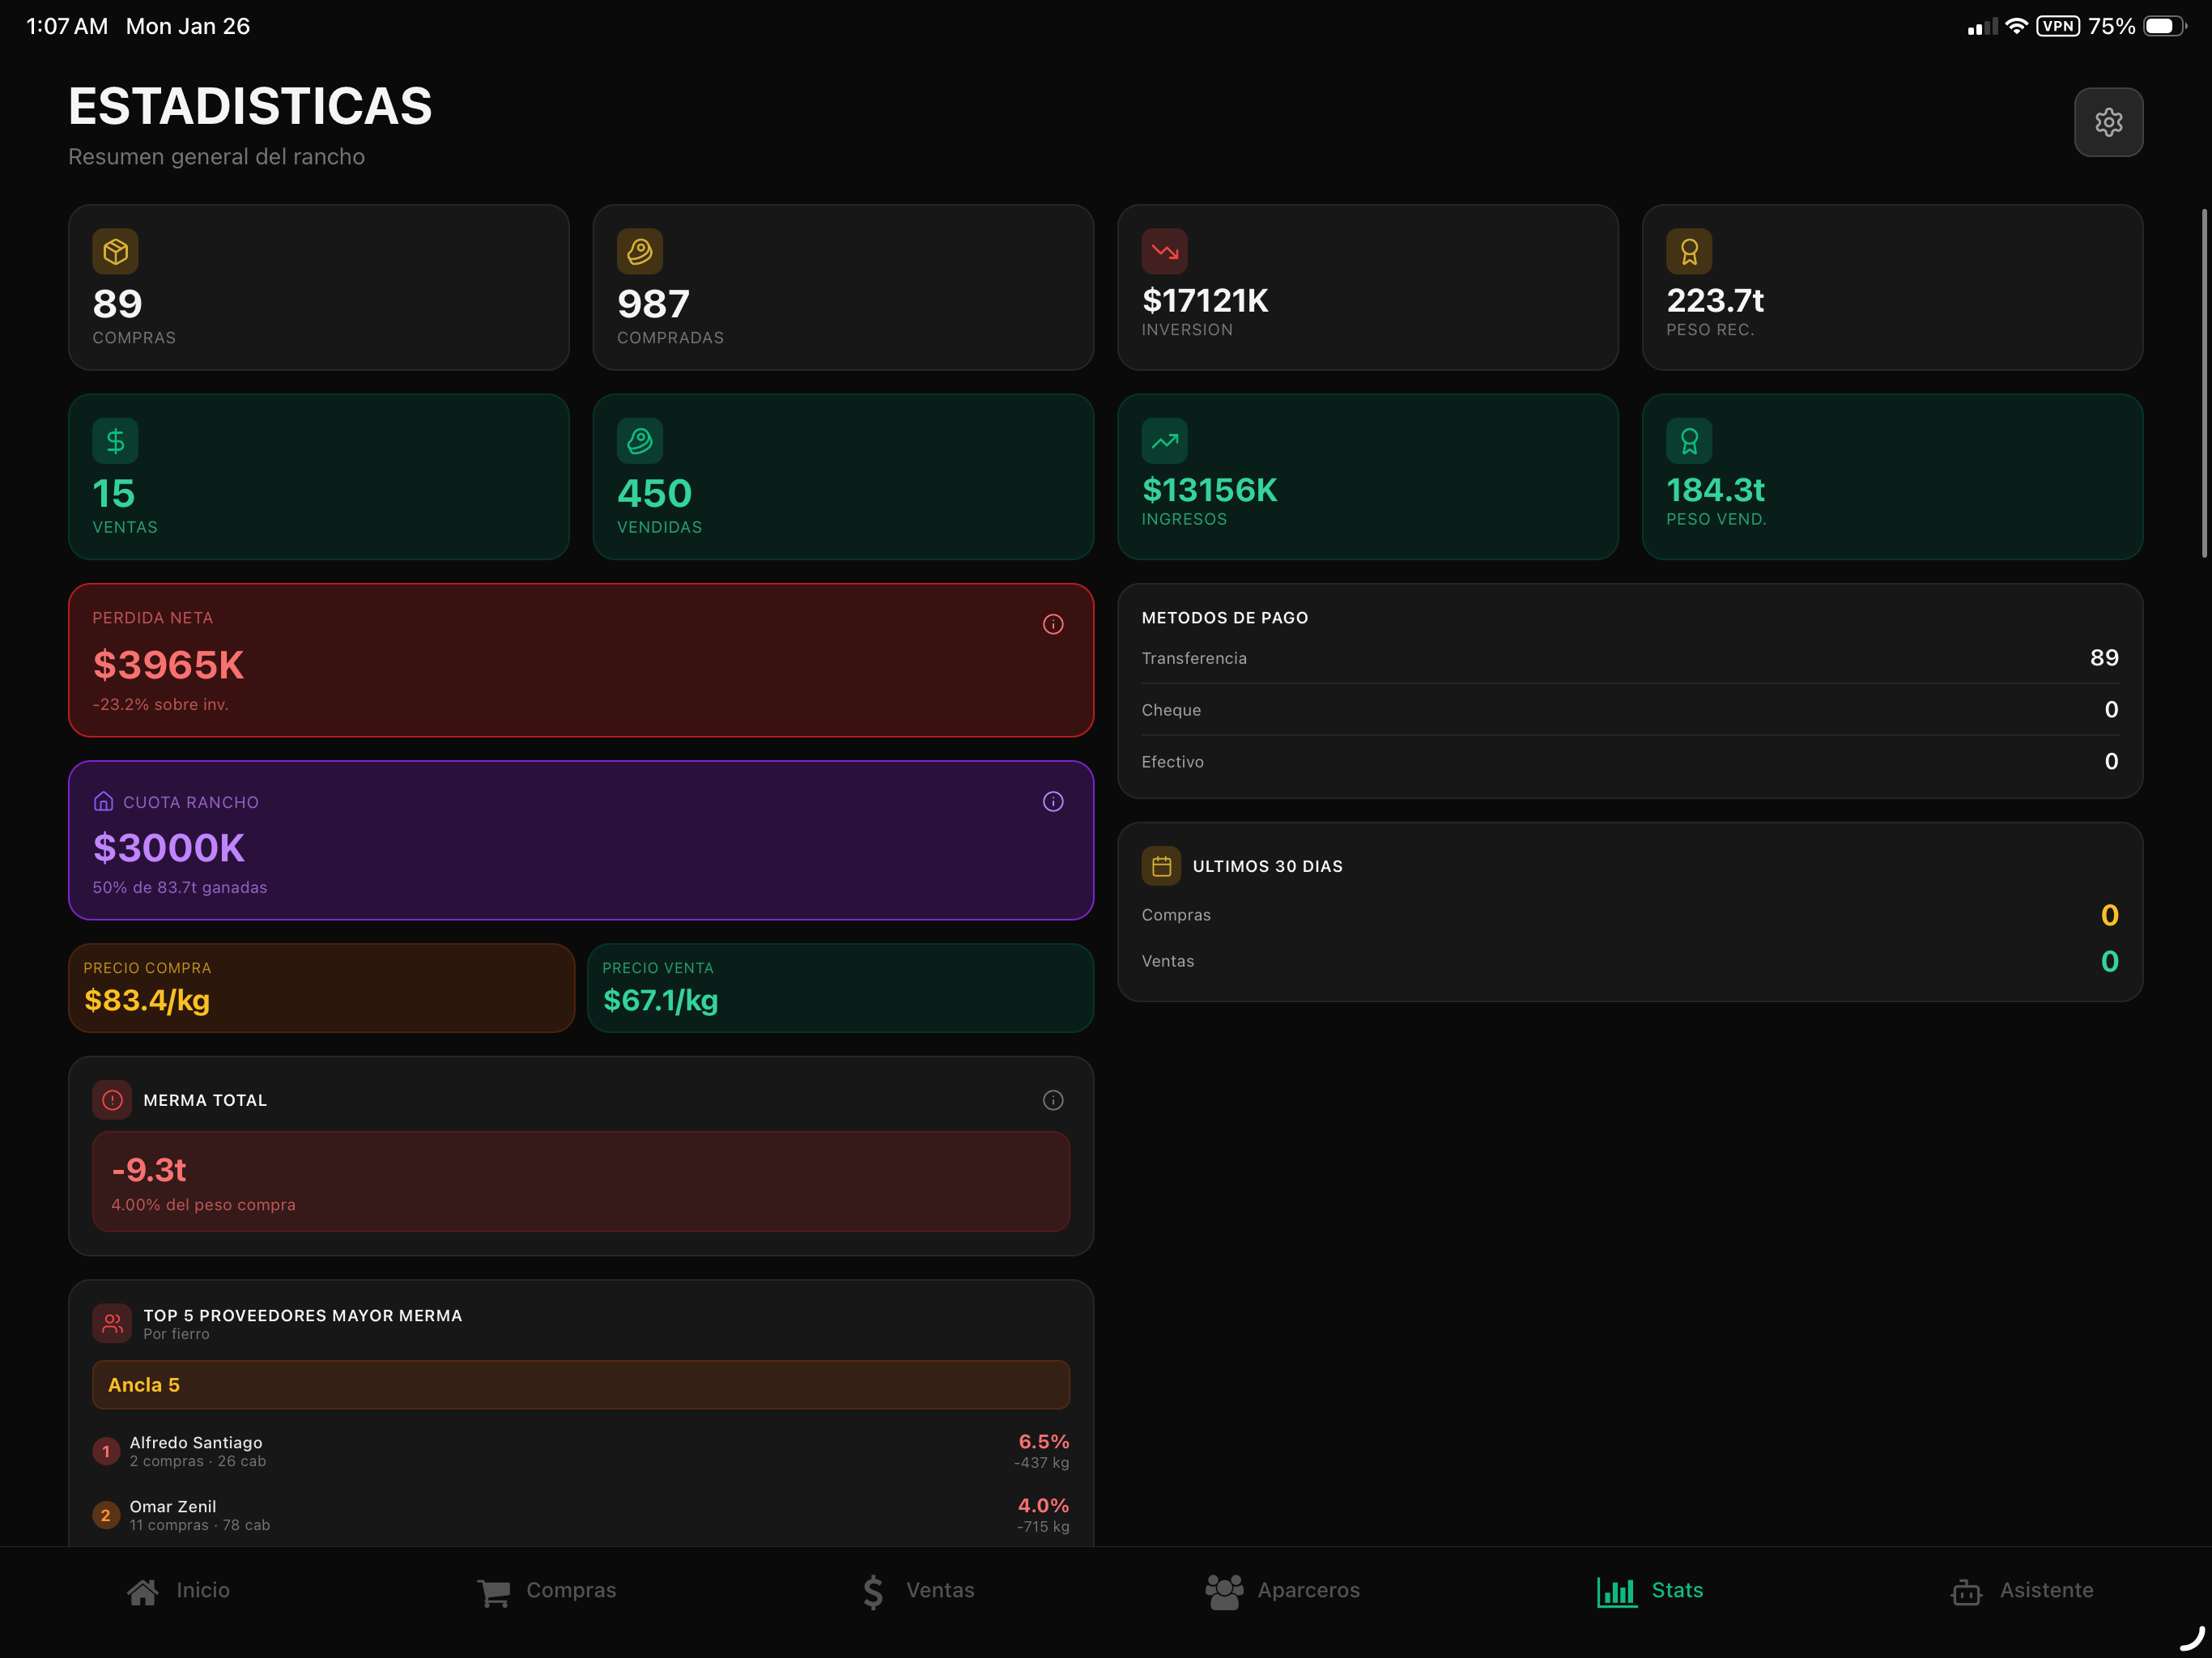Open the 89 Compras card
2212x1658 pixels.
click(319, 288)
